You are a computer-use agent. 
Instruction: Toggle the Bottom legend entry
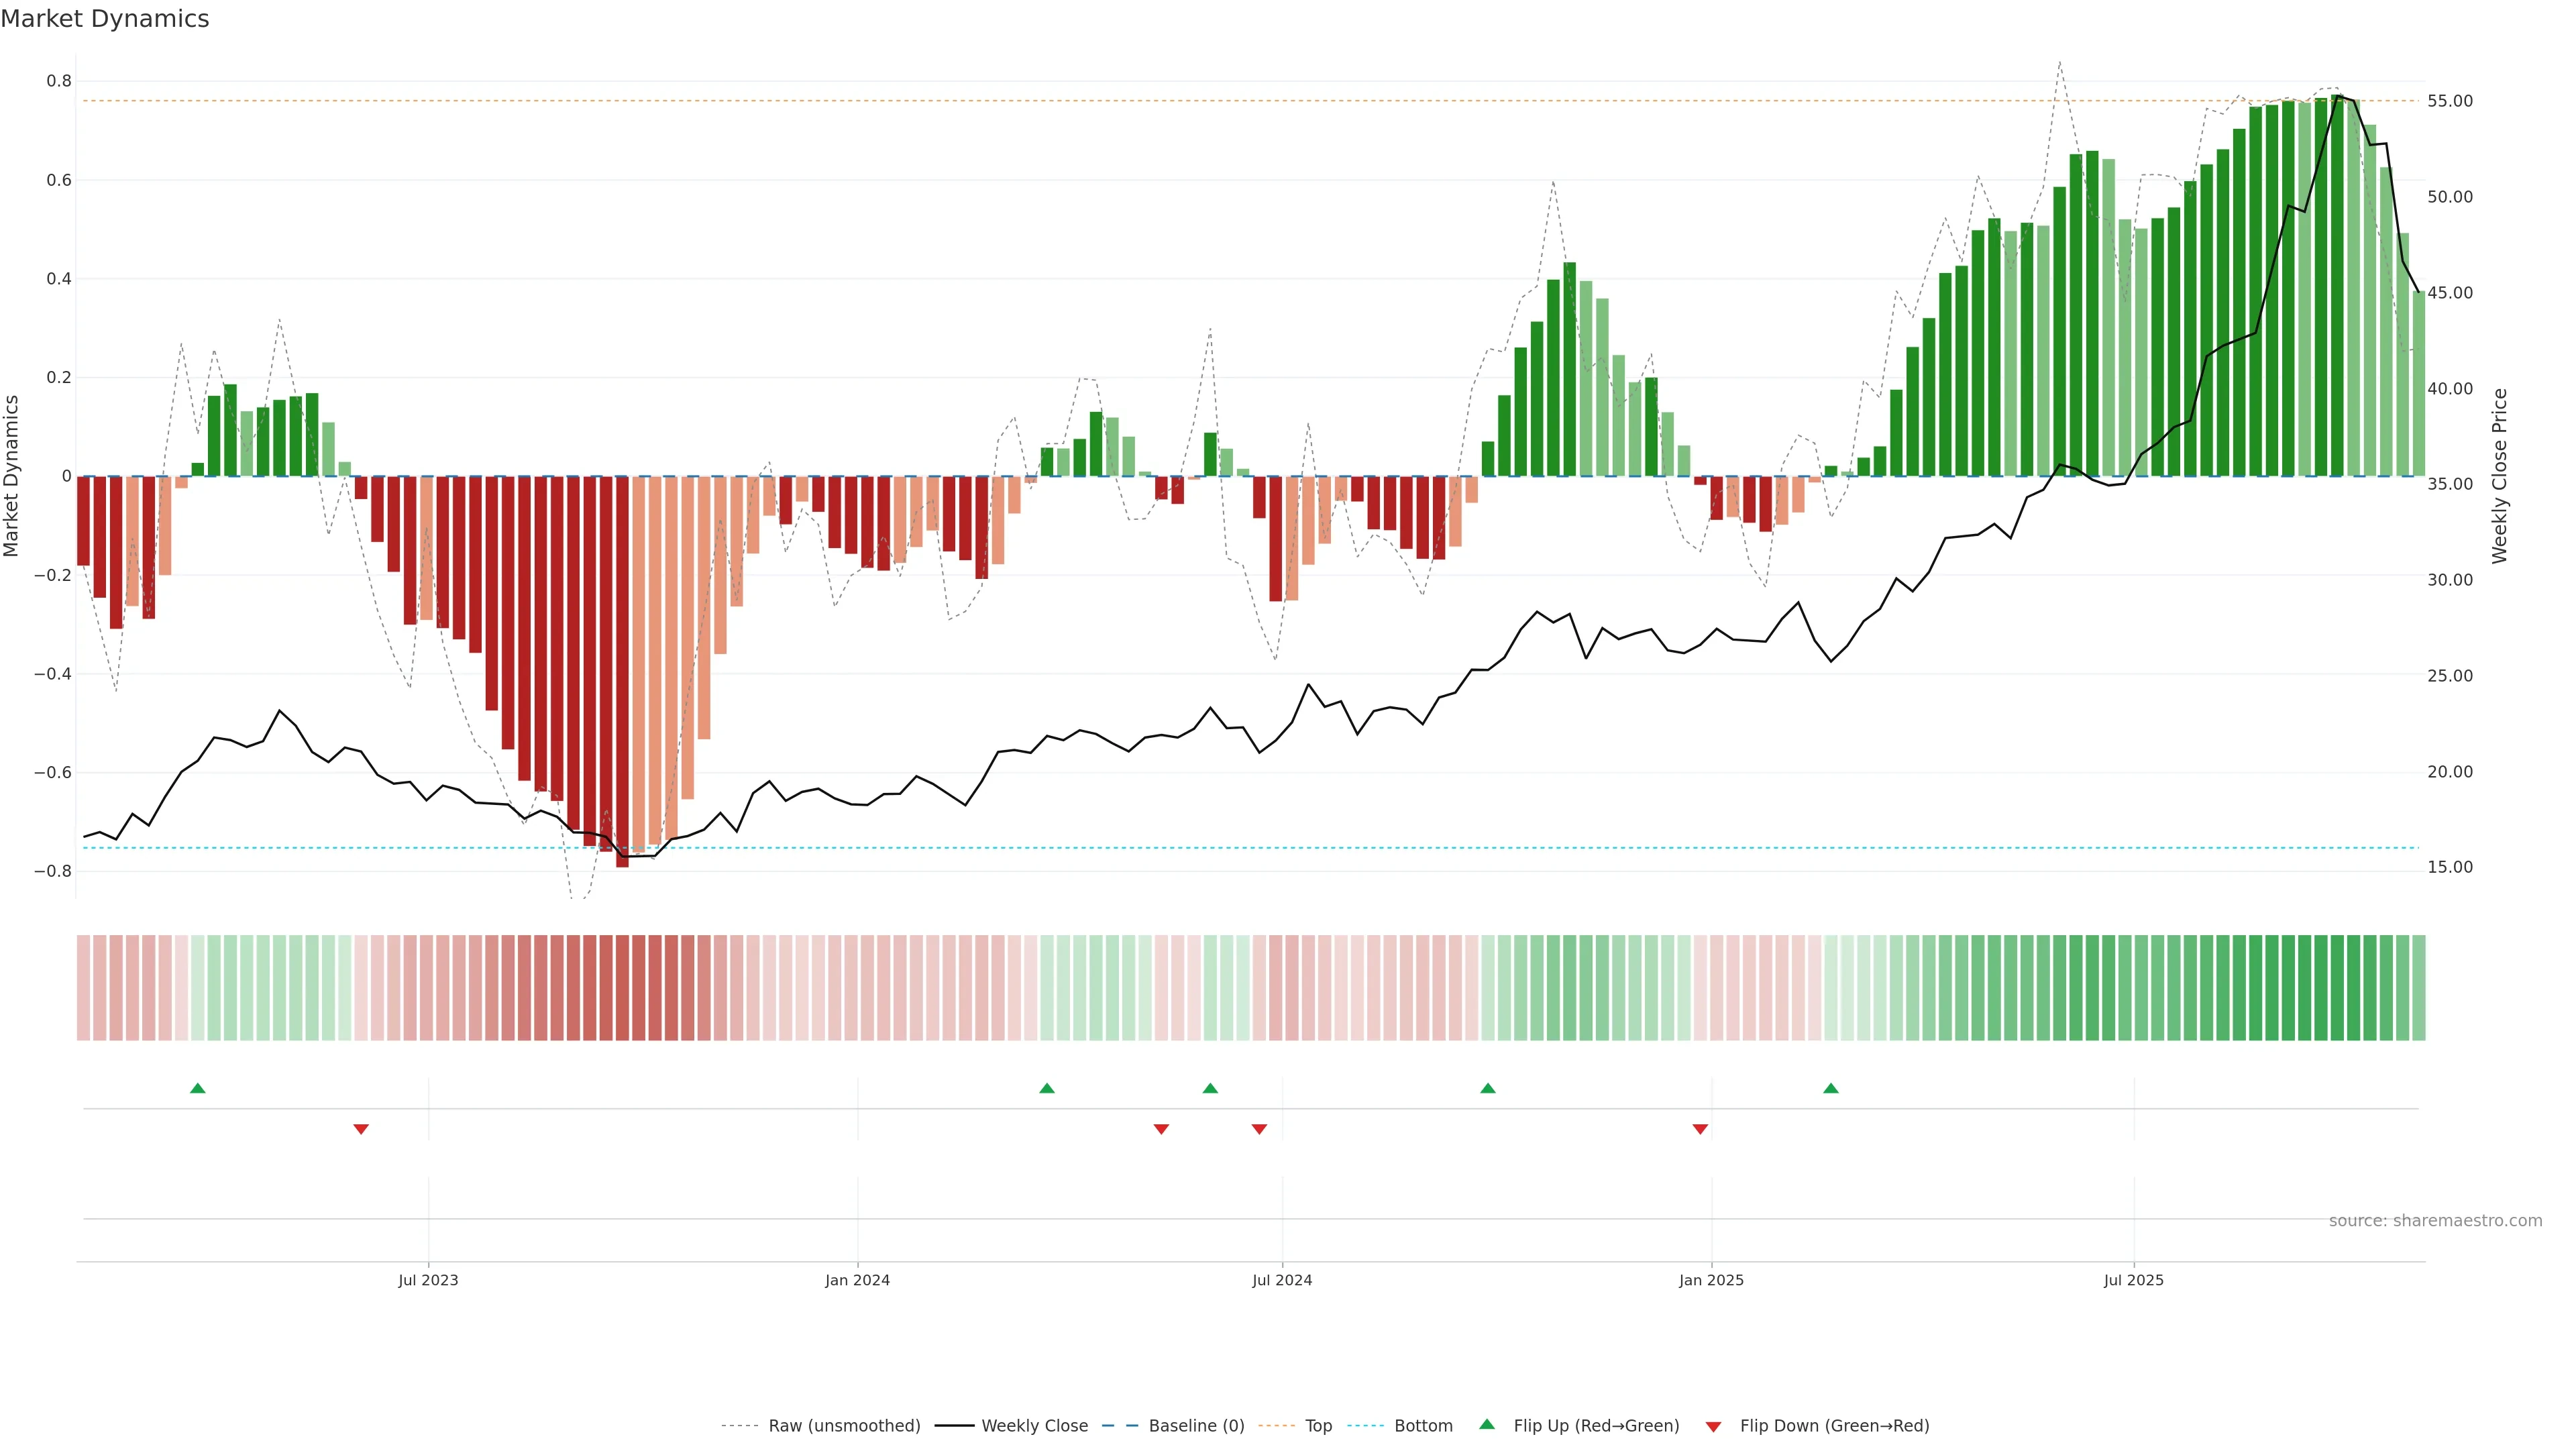point(1423,1426)
